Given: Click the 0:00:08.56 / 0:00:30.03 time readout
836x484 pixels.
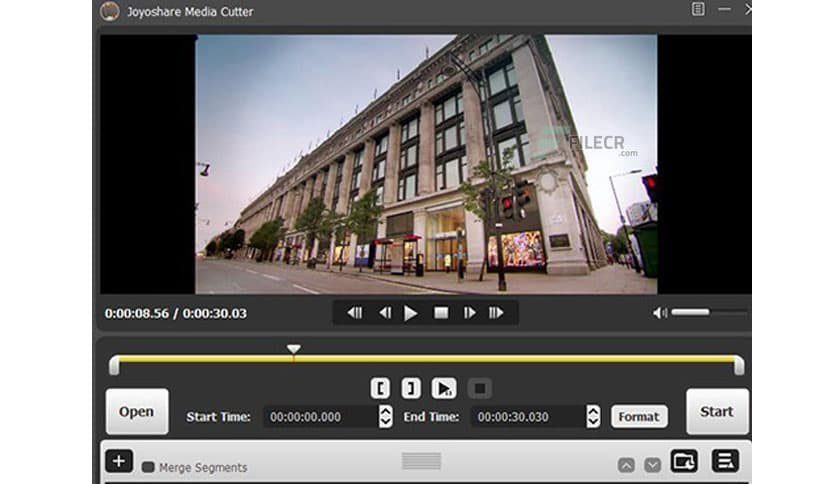Looking at the screenshot, I should click(x=176, y=313).
